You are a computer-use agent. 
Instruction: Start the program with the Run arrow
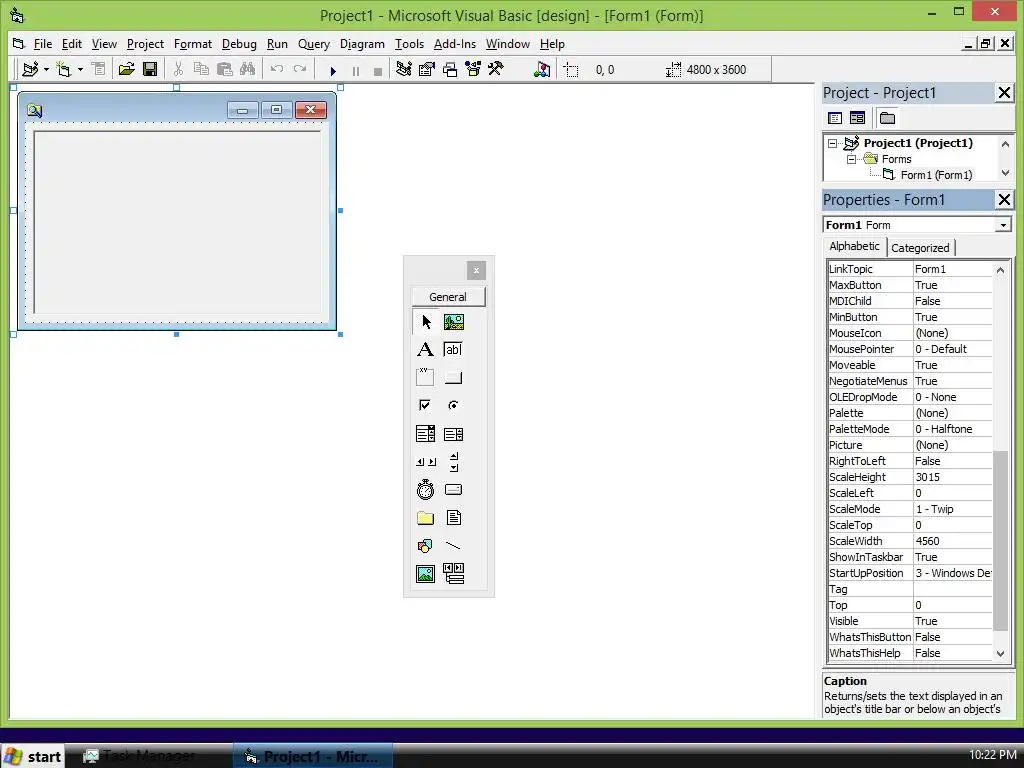point(333,71)
